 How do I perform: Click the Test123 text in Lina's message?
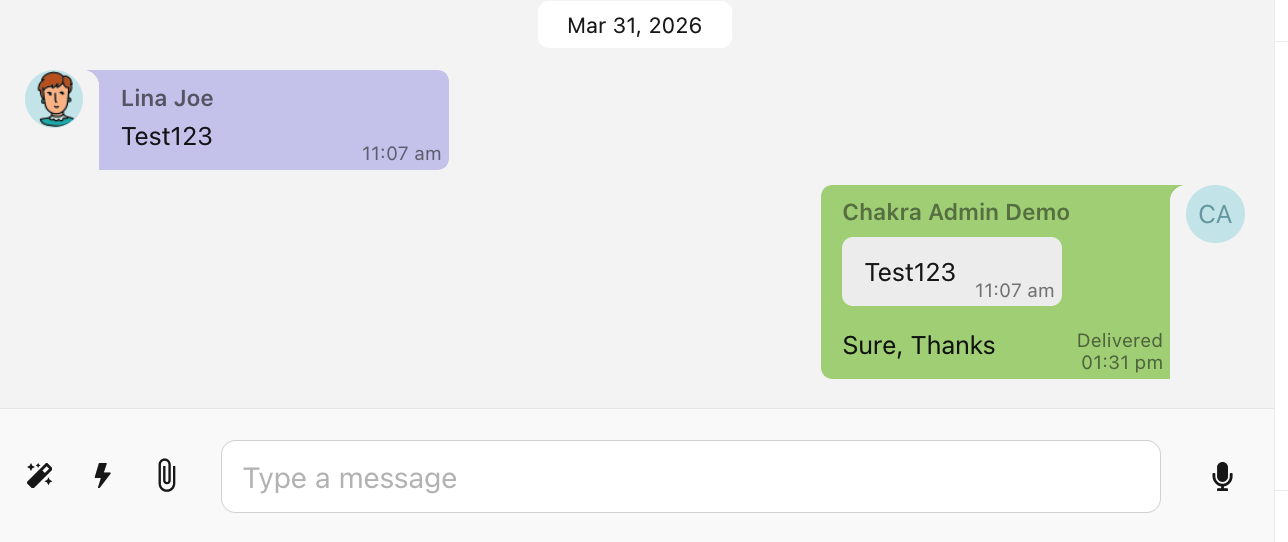[167, 136]
